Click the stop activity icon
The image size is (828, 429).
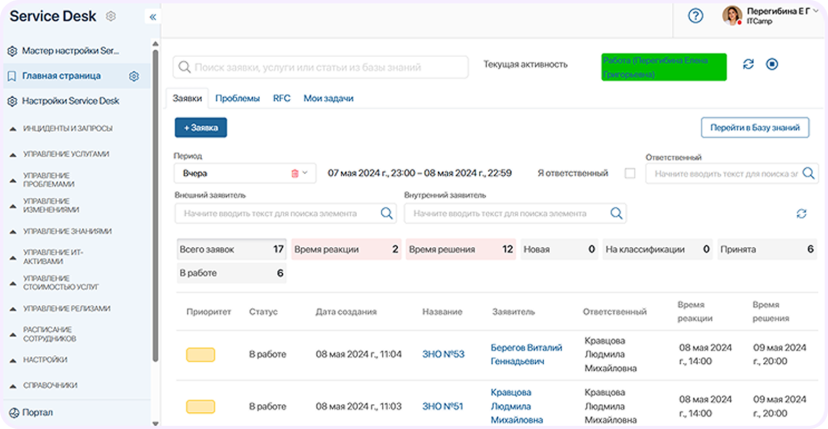(x=772, y=64)
